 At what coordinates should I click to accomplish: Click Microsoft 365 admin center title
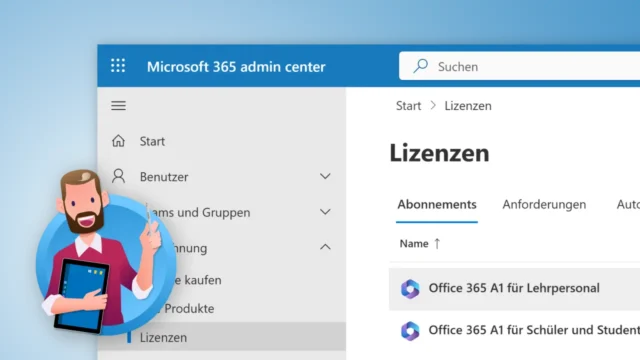tap(236, 67)
